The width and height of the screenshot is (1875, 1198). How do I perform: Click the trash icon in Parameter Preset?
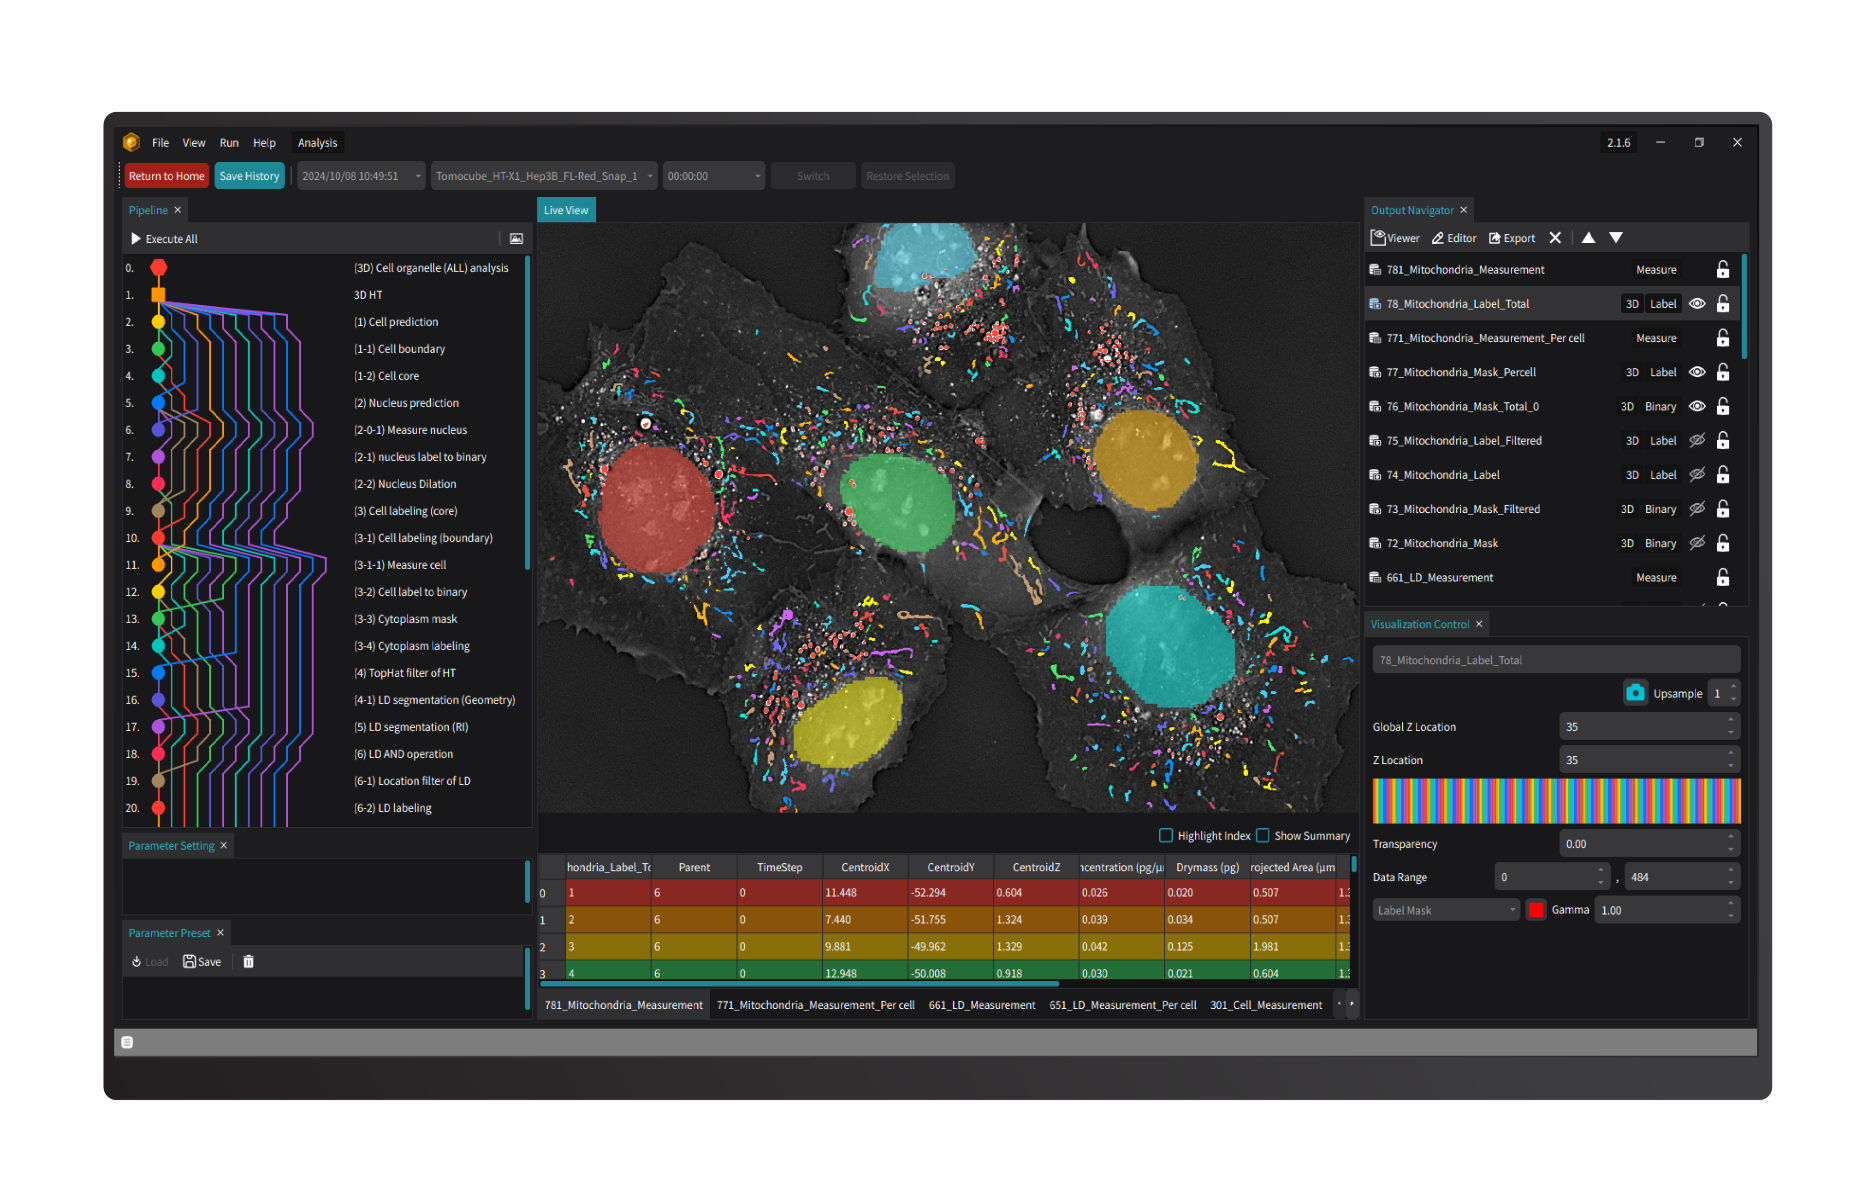click(249, 962)
